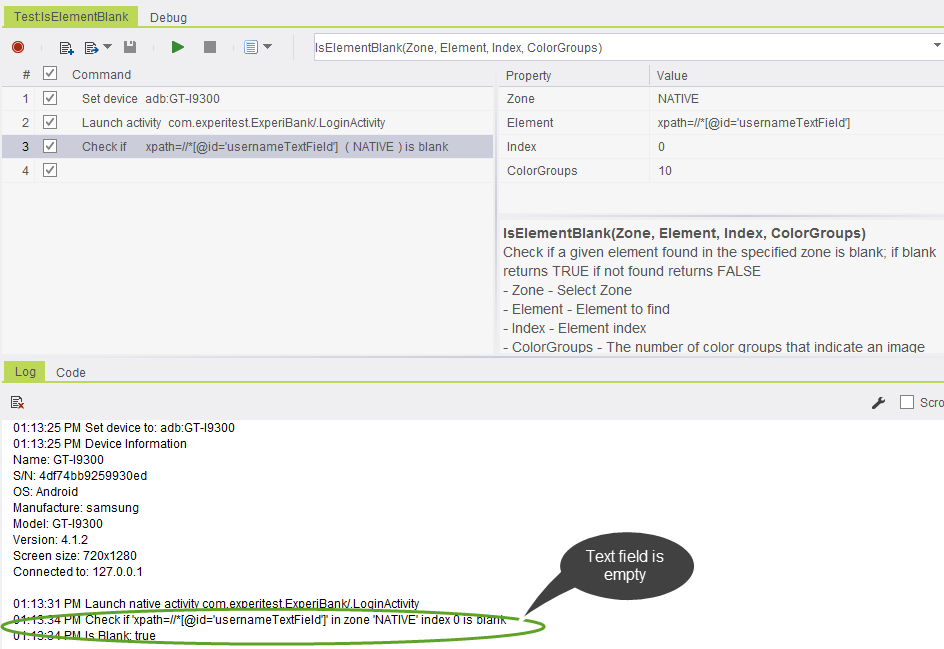Viewport: 944px width, 649px height.
Task: Toggle the header select-all commands checkbox
Action: pos(50,74)
